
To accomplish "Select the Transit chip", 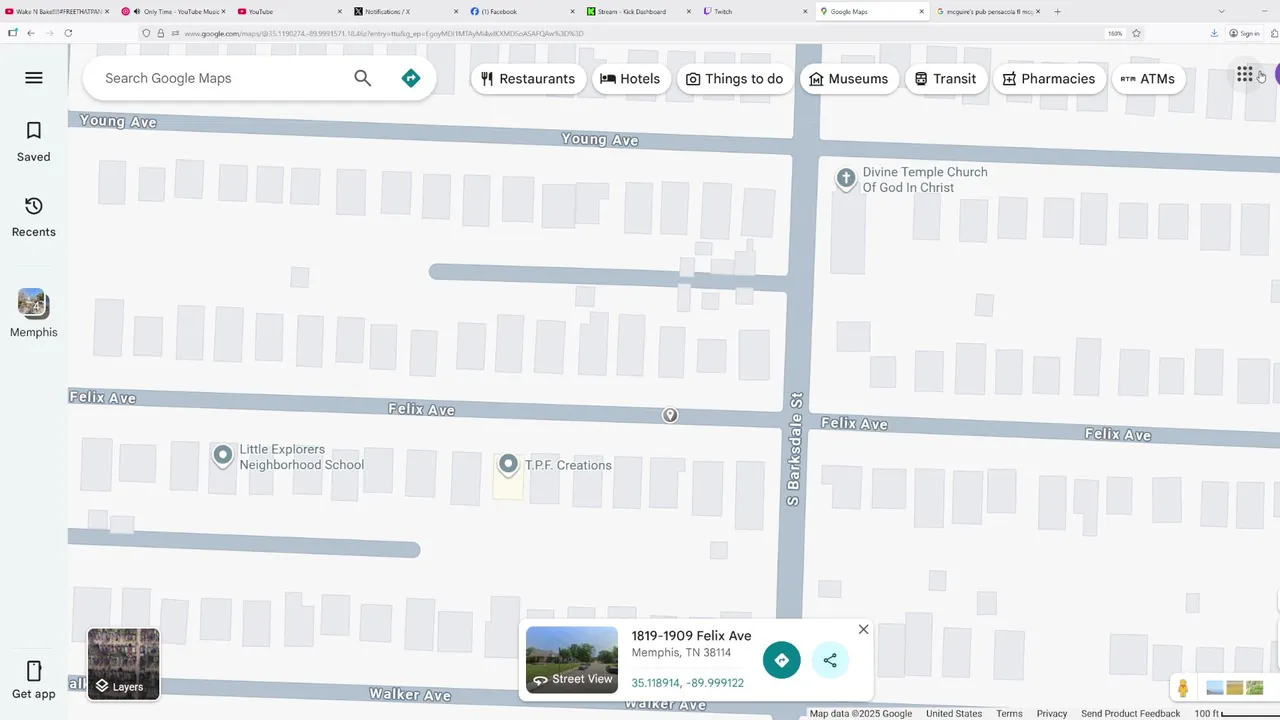I will point(945,79).
